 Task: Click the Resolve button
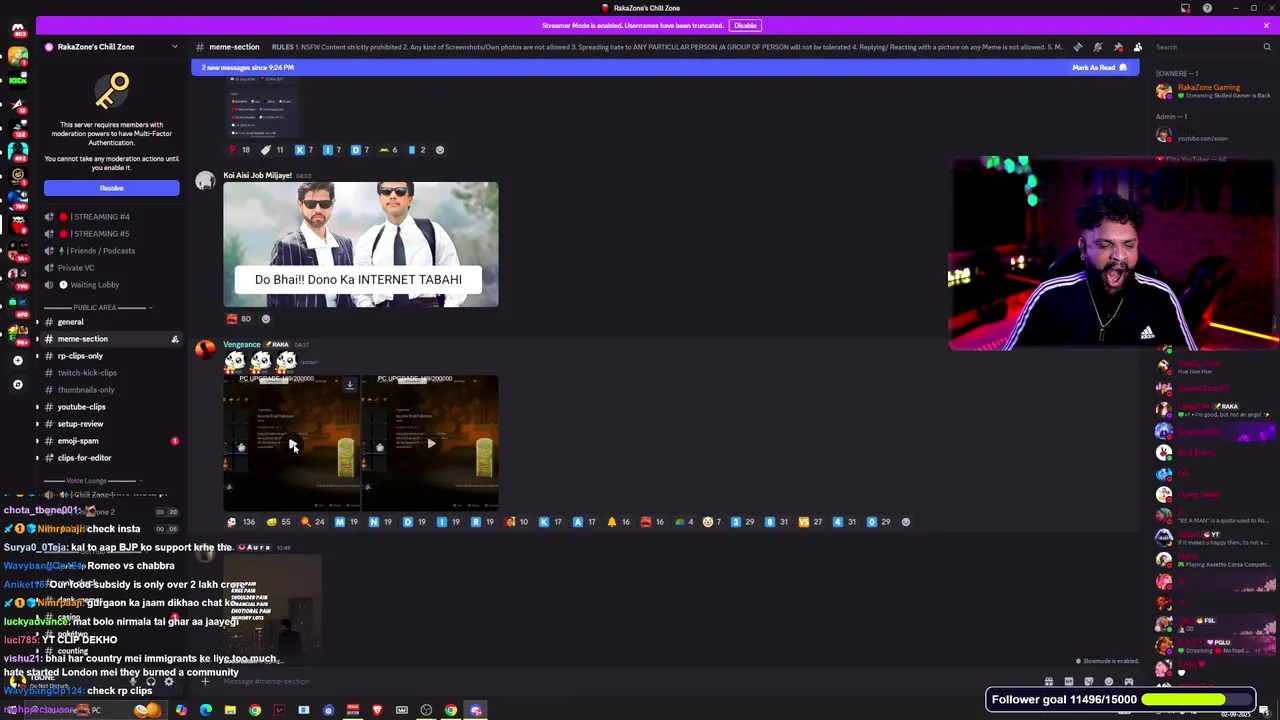coord(111,188)
